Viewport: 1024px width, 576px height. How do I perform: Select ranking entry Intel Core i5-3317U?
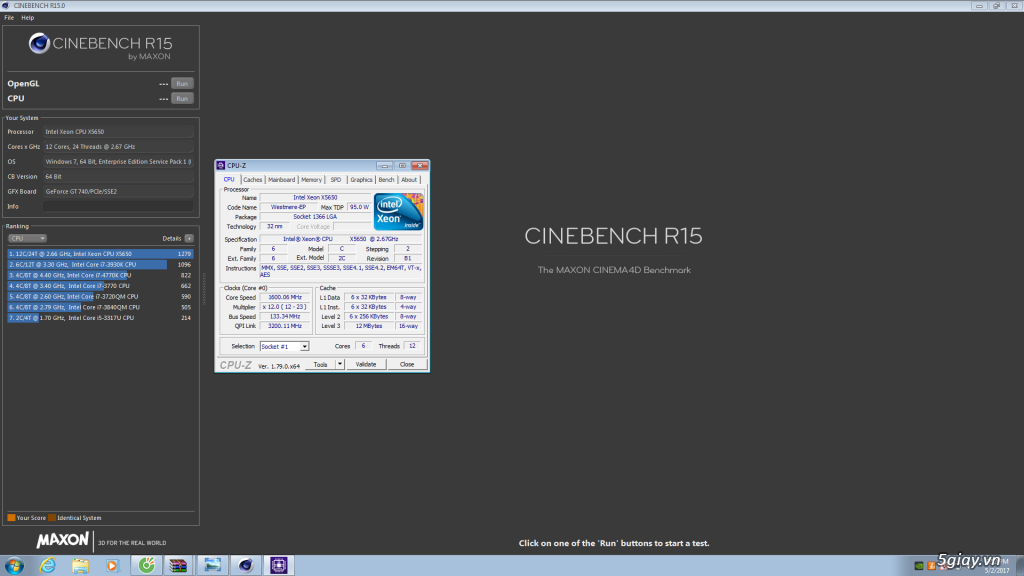pyautogui.click(x=101, y=317)
